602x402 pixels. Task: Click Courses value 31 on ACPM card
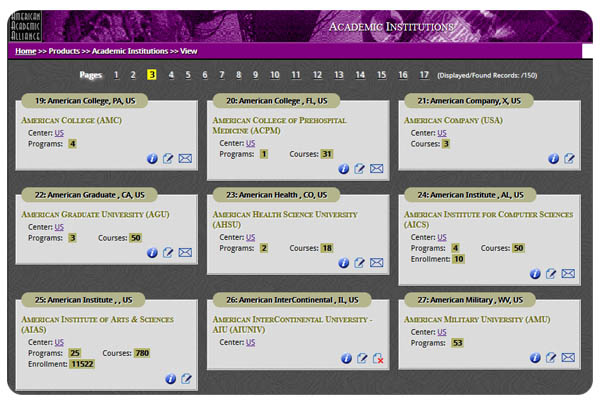click(327, 154)
